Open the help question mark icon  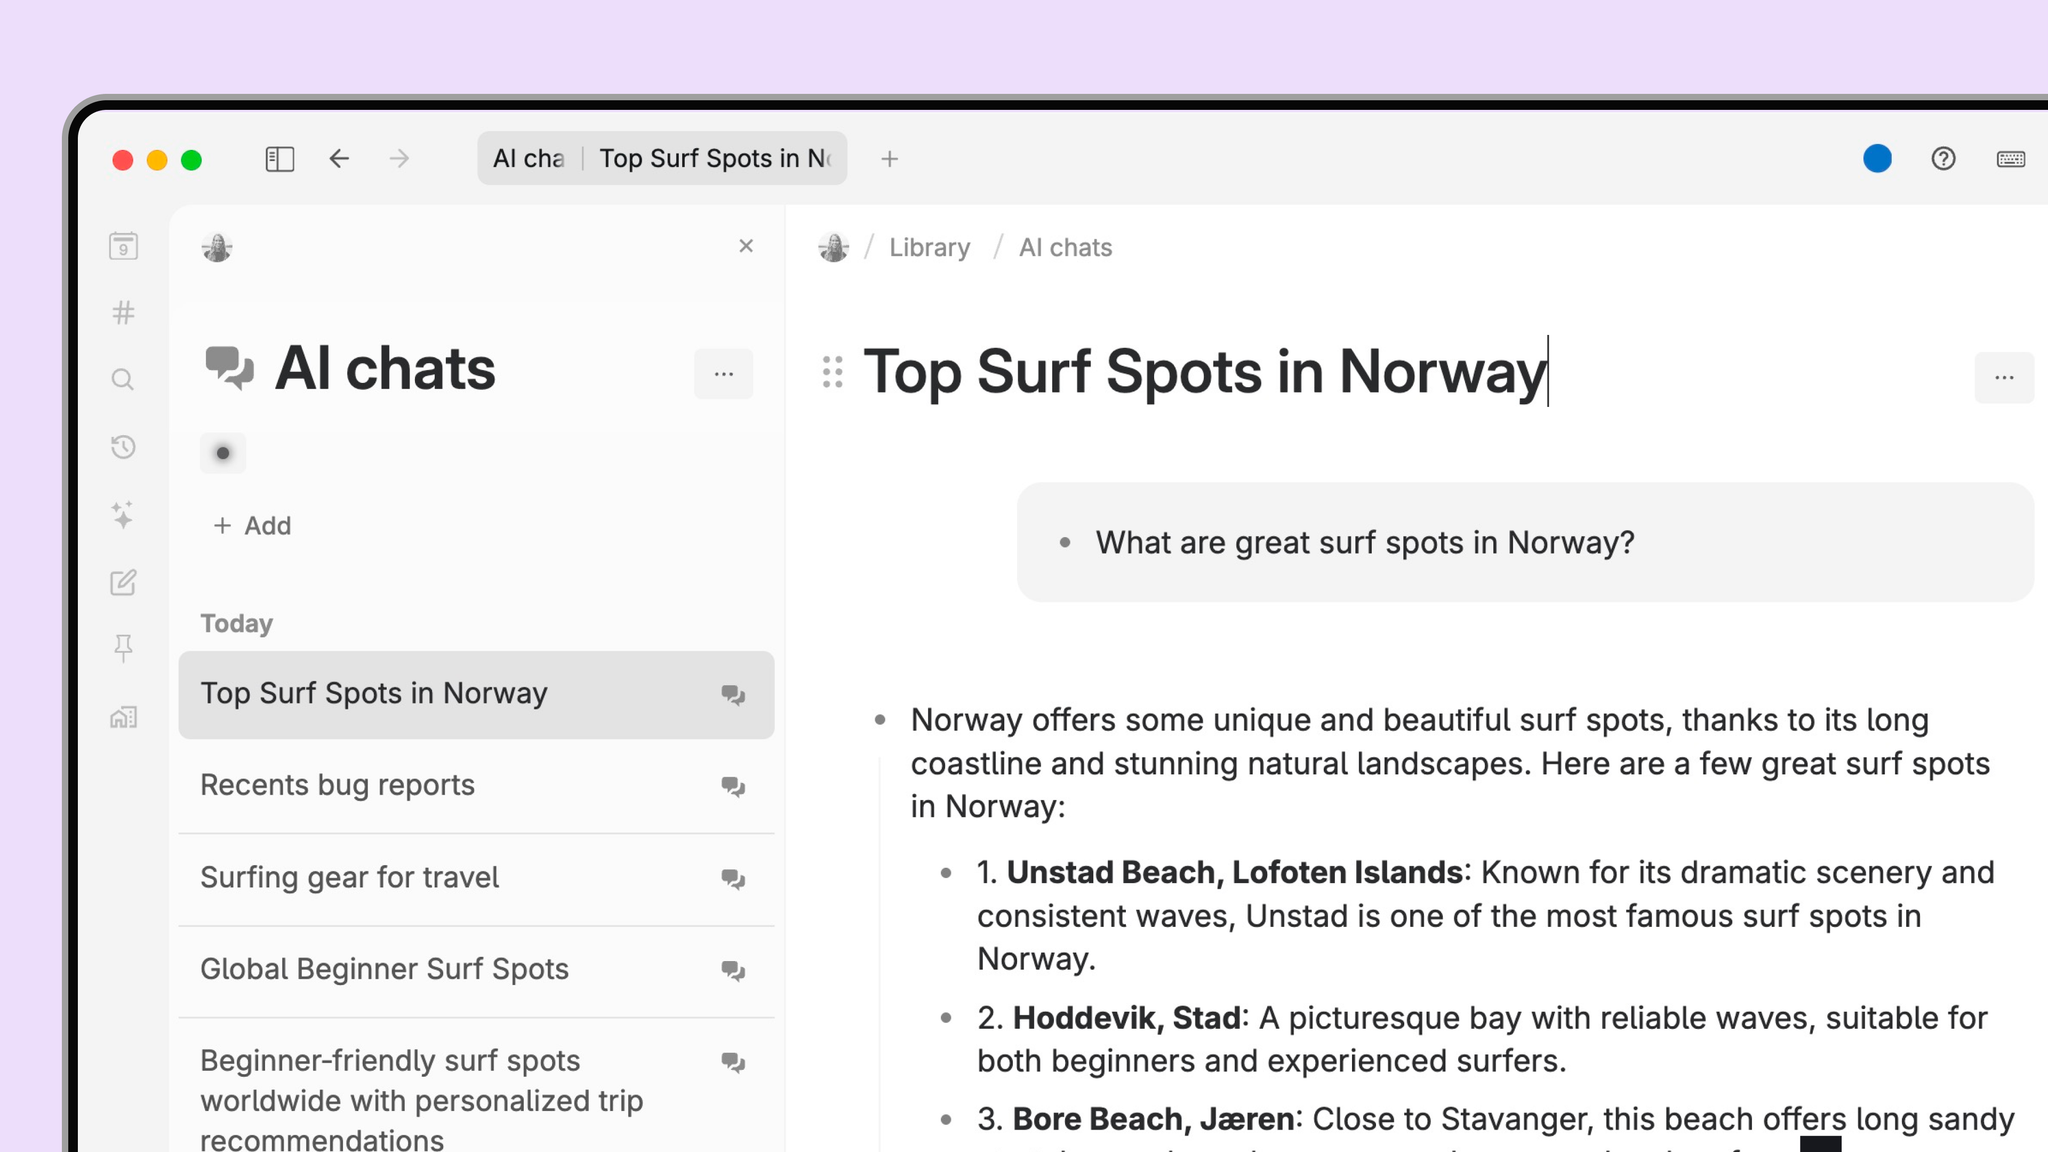(1943, 159)
